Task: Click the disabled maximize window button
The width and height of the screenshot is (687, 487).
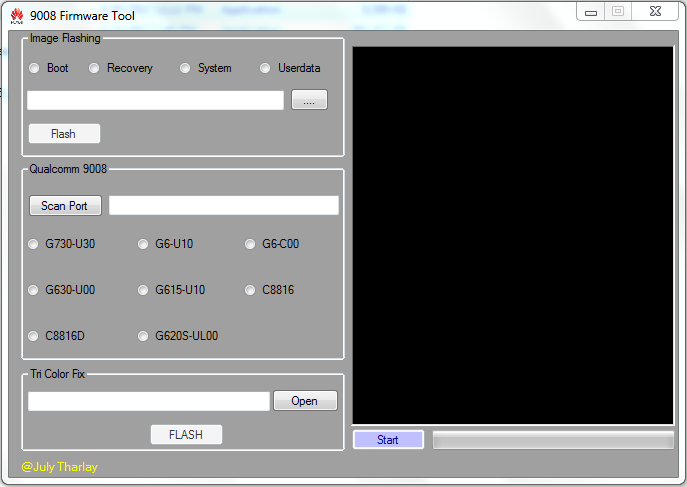Action: 618,12
